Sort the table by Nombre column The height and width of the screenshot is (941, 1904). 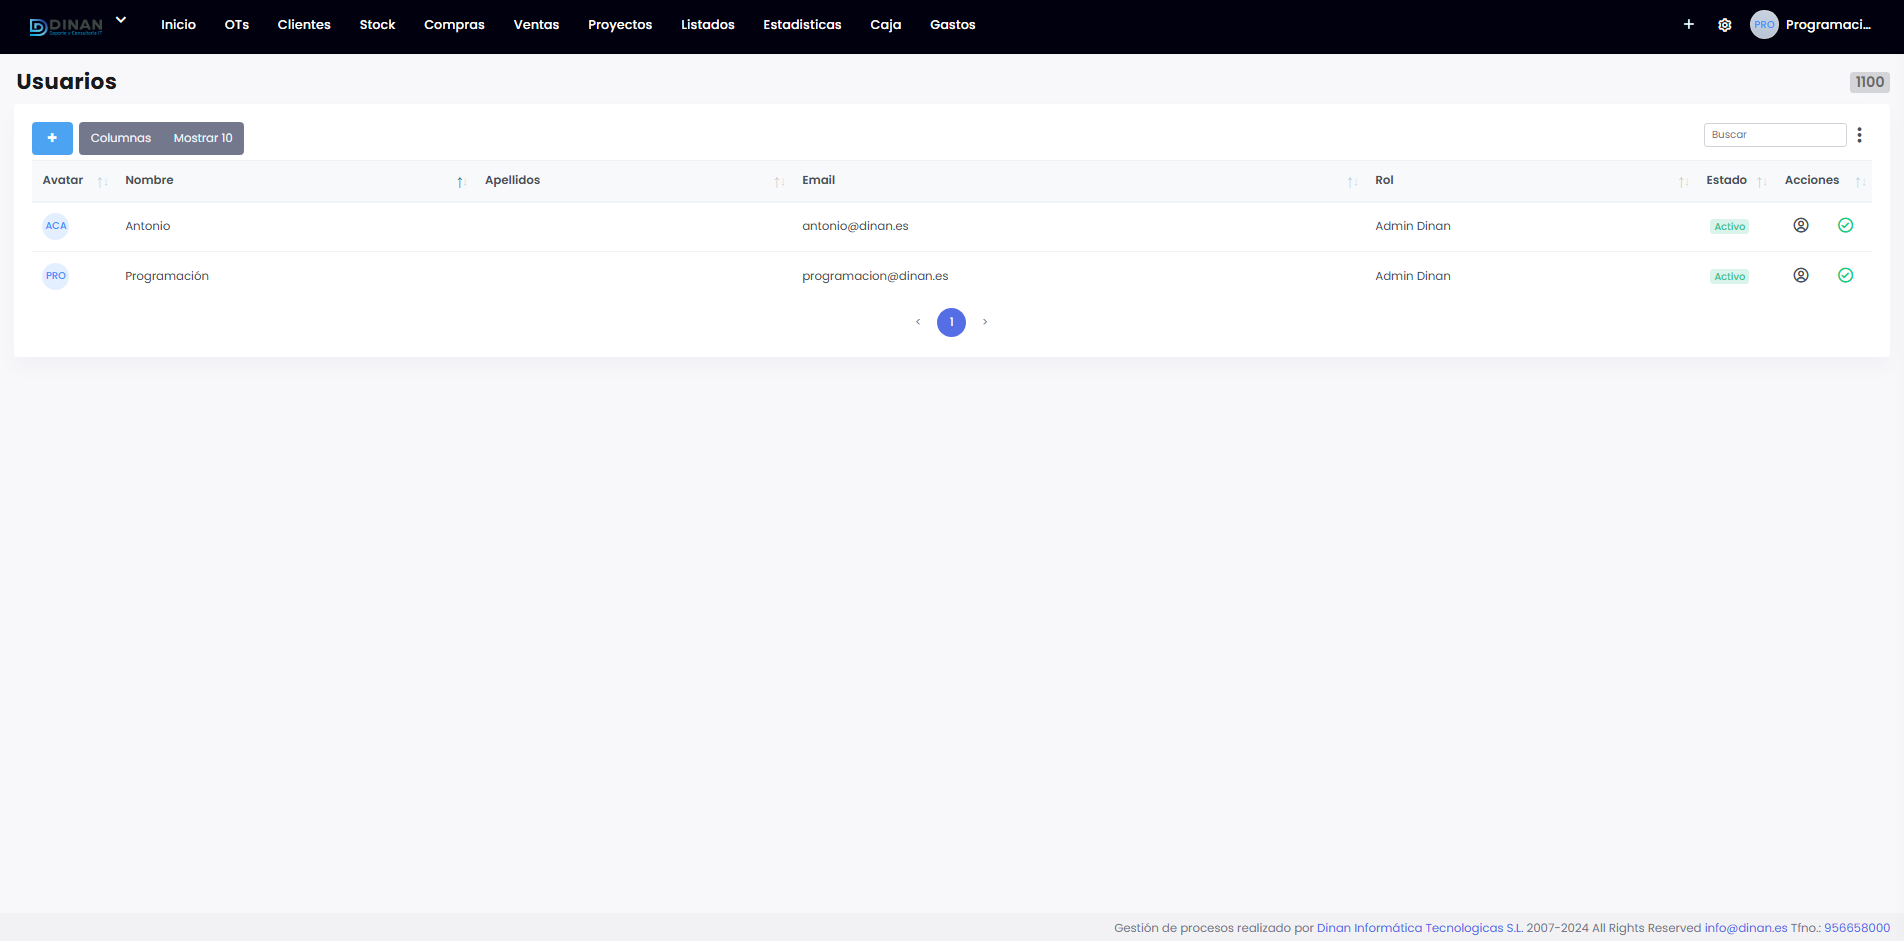(150, 181)
